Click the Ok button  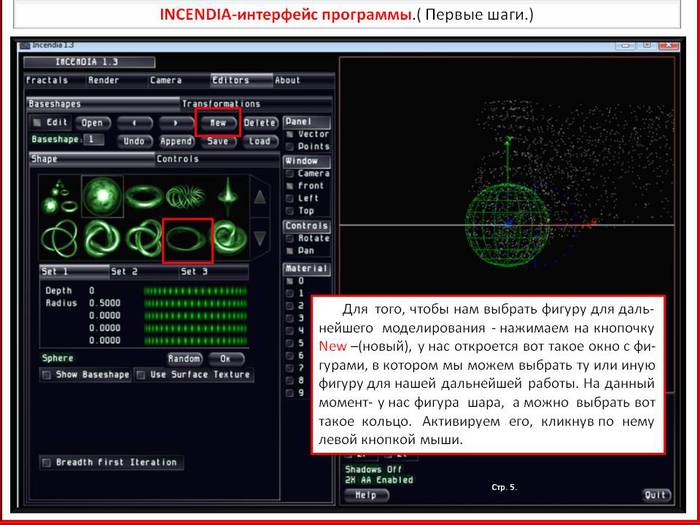point(226,359)
